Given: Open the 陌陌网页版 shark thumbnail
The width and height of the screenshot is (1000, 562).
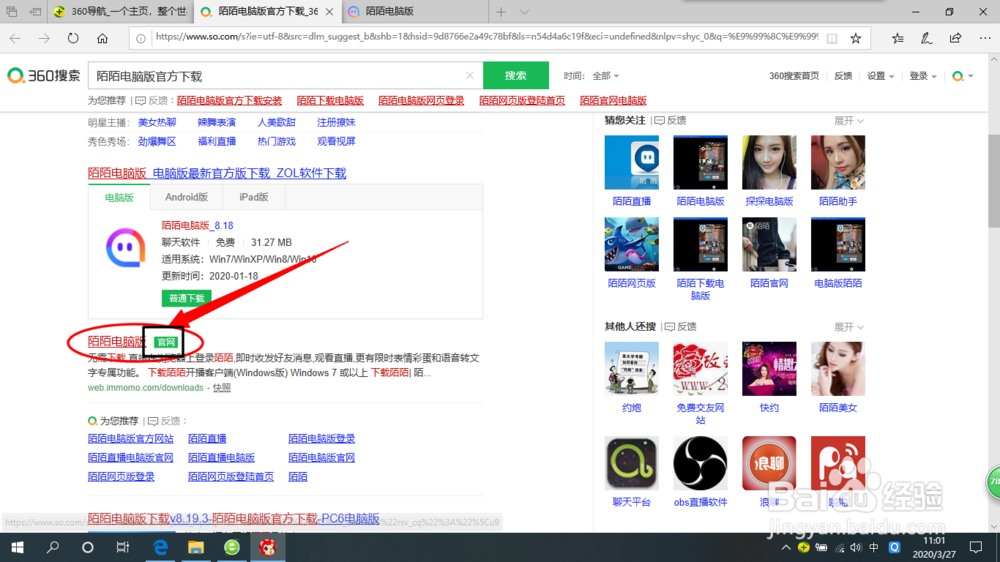Looking at the screenshot, I should pyautogui.click(x=631, y=244).
